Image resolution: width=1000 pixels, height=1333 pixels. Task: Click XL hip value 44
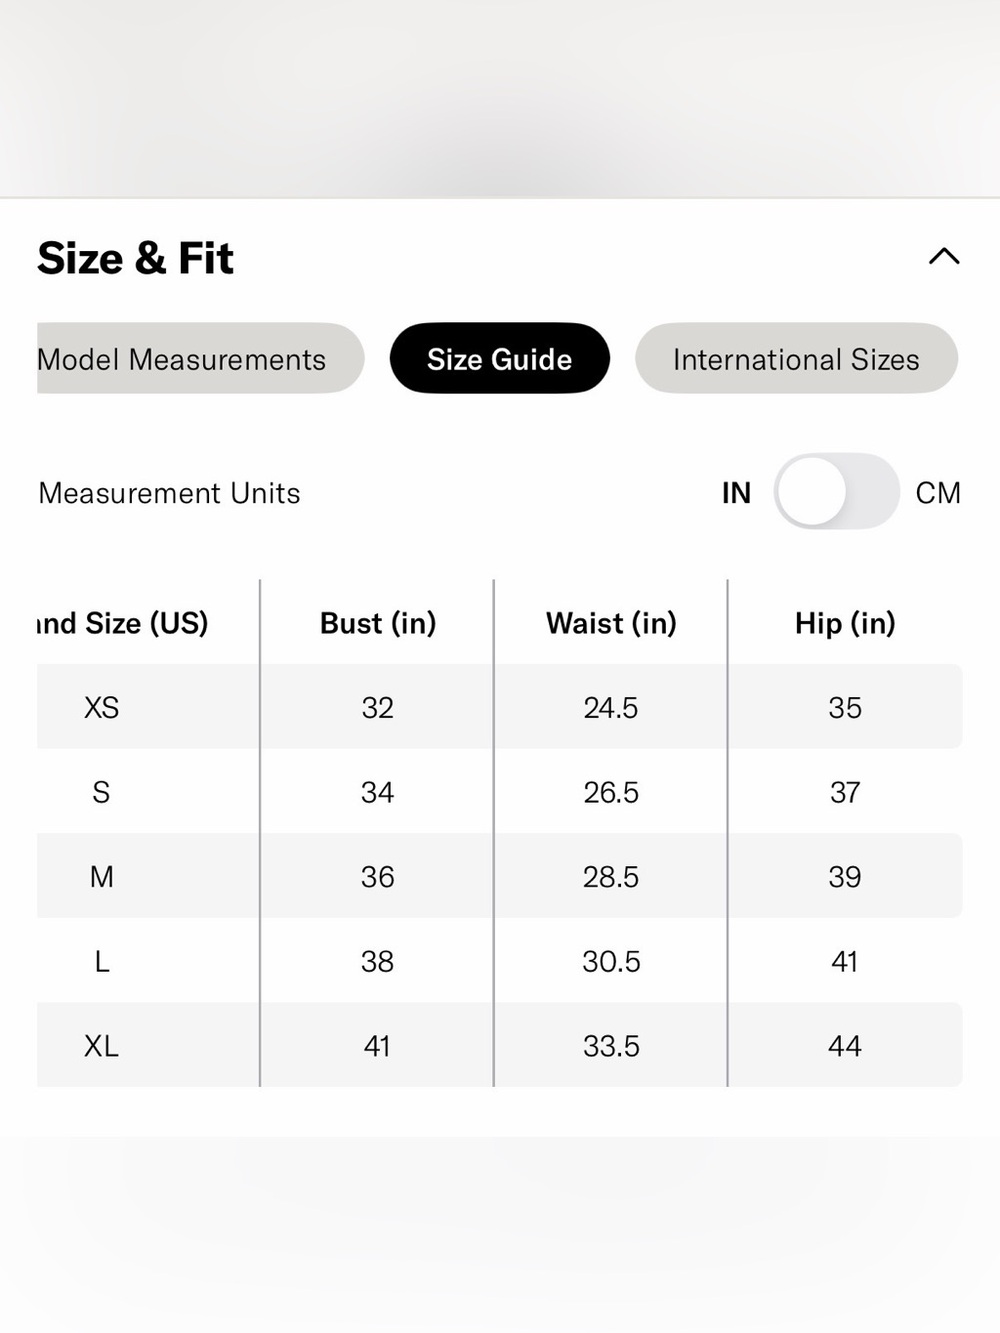(x=845, y=1046)
